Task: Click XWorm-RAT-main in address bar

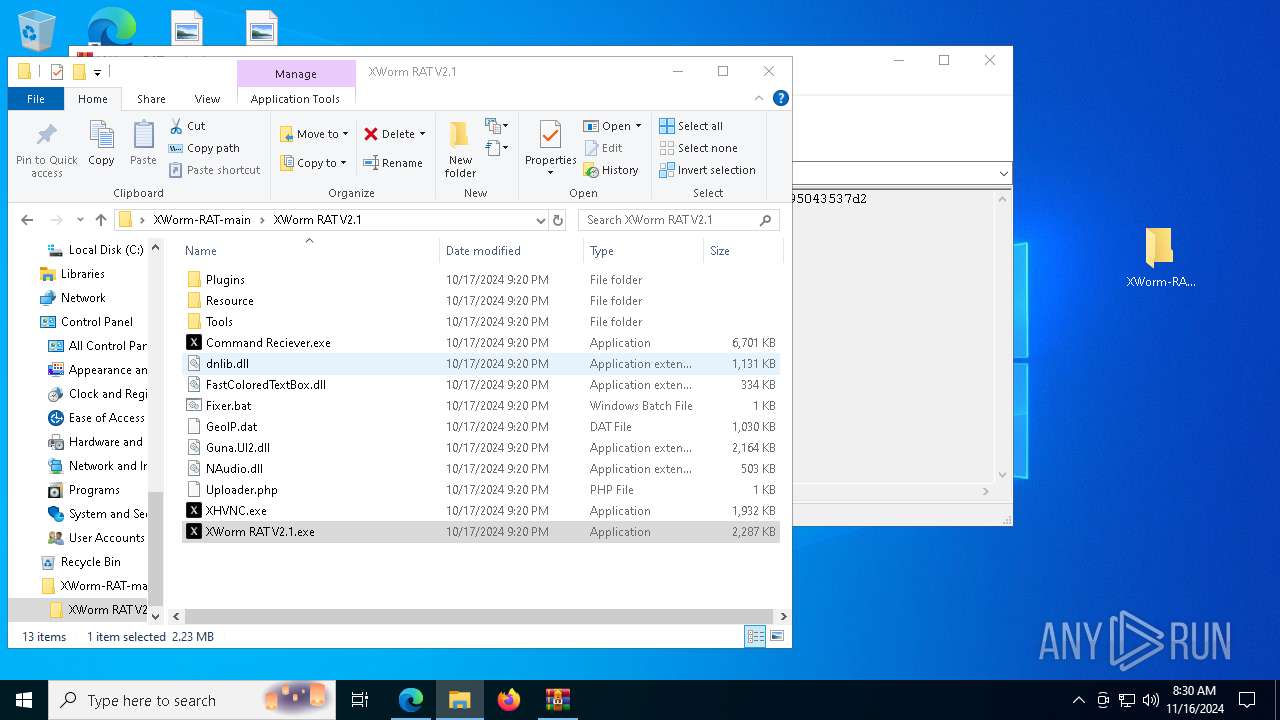Action: 202,220
